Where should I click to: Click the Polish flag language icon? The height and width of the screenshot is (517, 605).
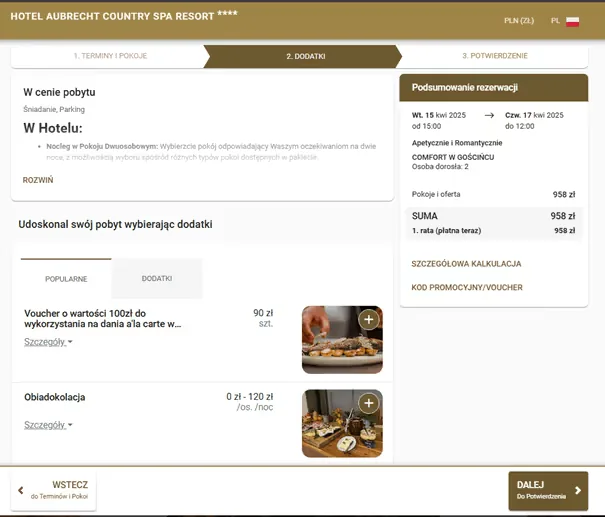[573, 22]
